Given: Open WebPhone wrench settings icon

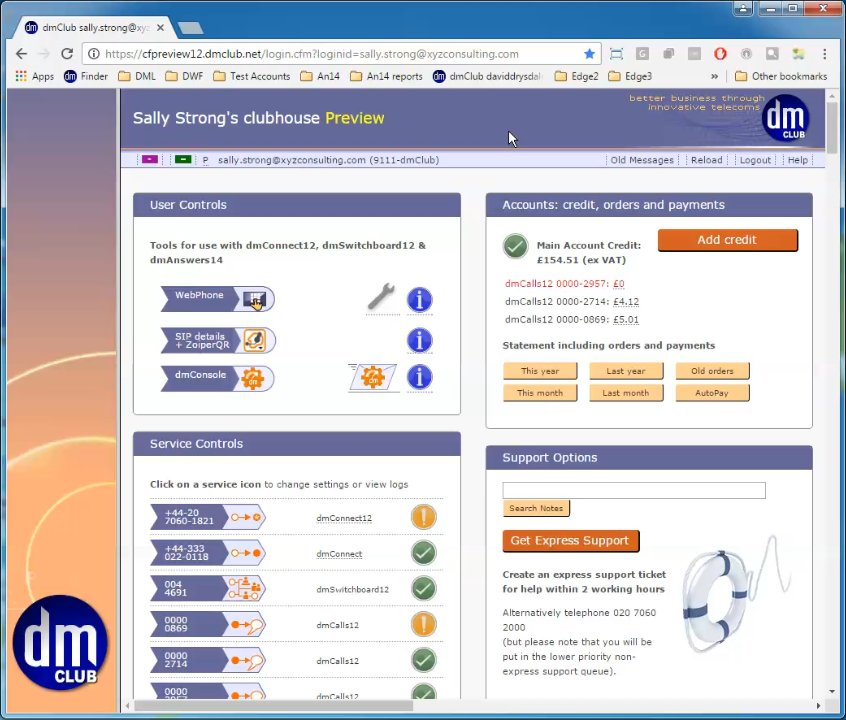Looking at the screenshot, I should [x=381, y=298].
